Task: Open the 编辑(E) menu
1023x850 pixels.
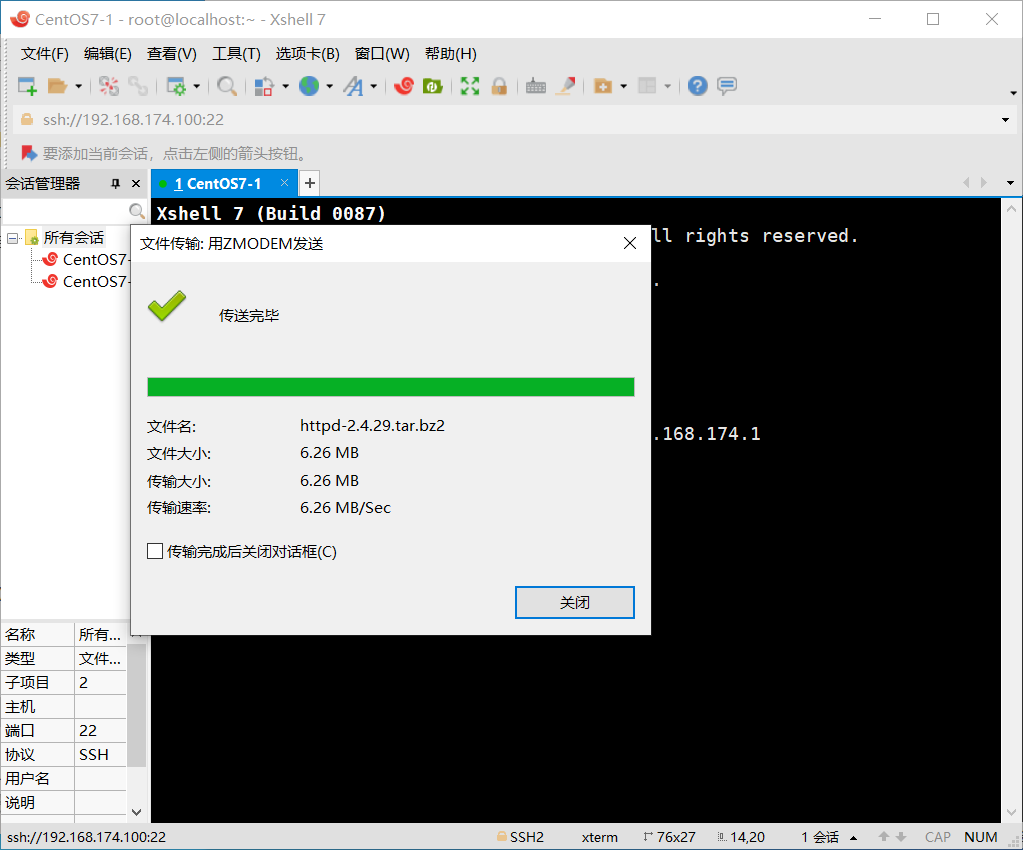Action: click(x=108, y=54)
